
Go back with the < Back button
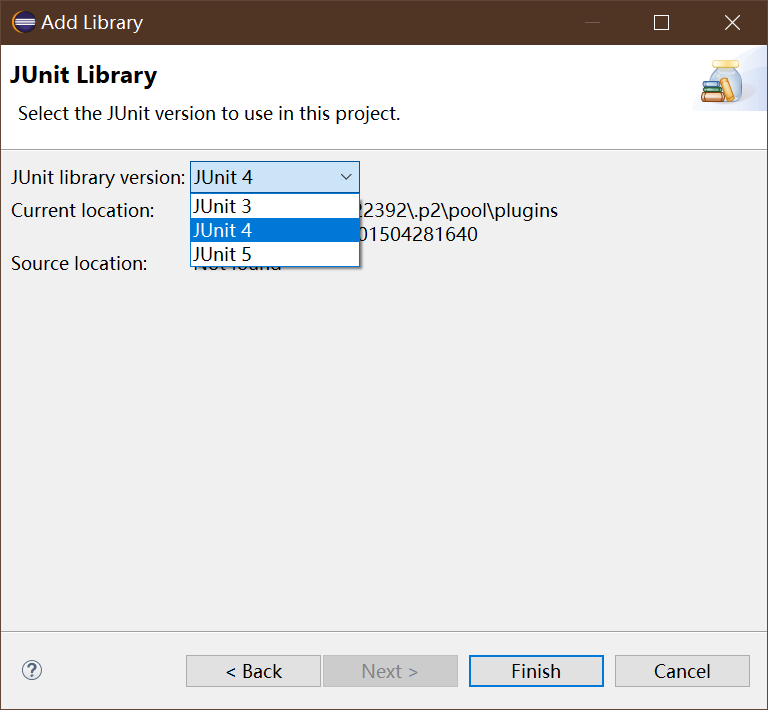coord(253,671)
